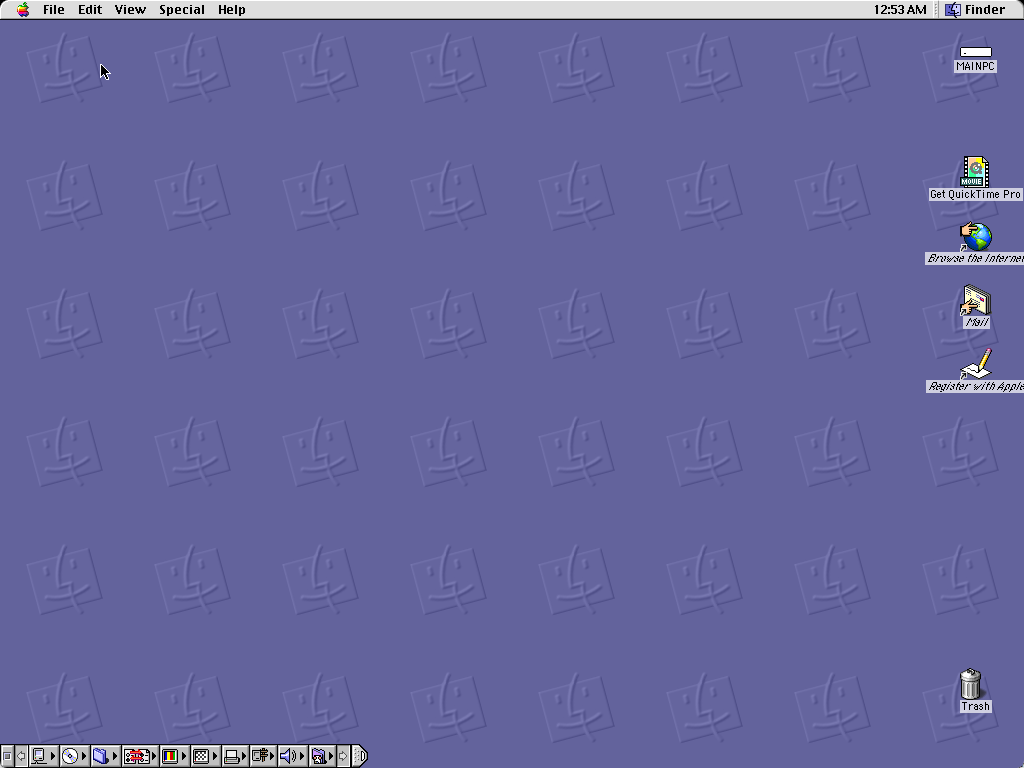Open the Special menu
Screen dimensions: 1024x768
(181, 9)
